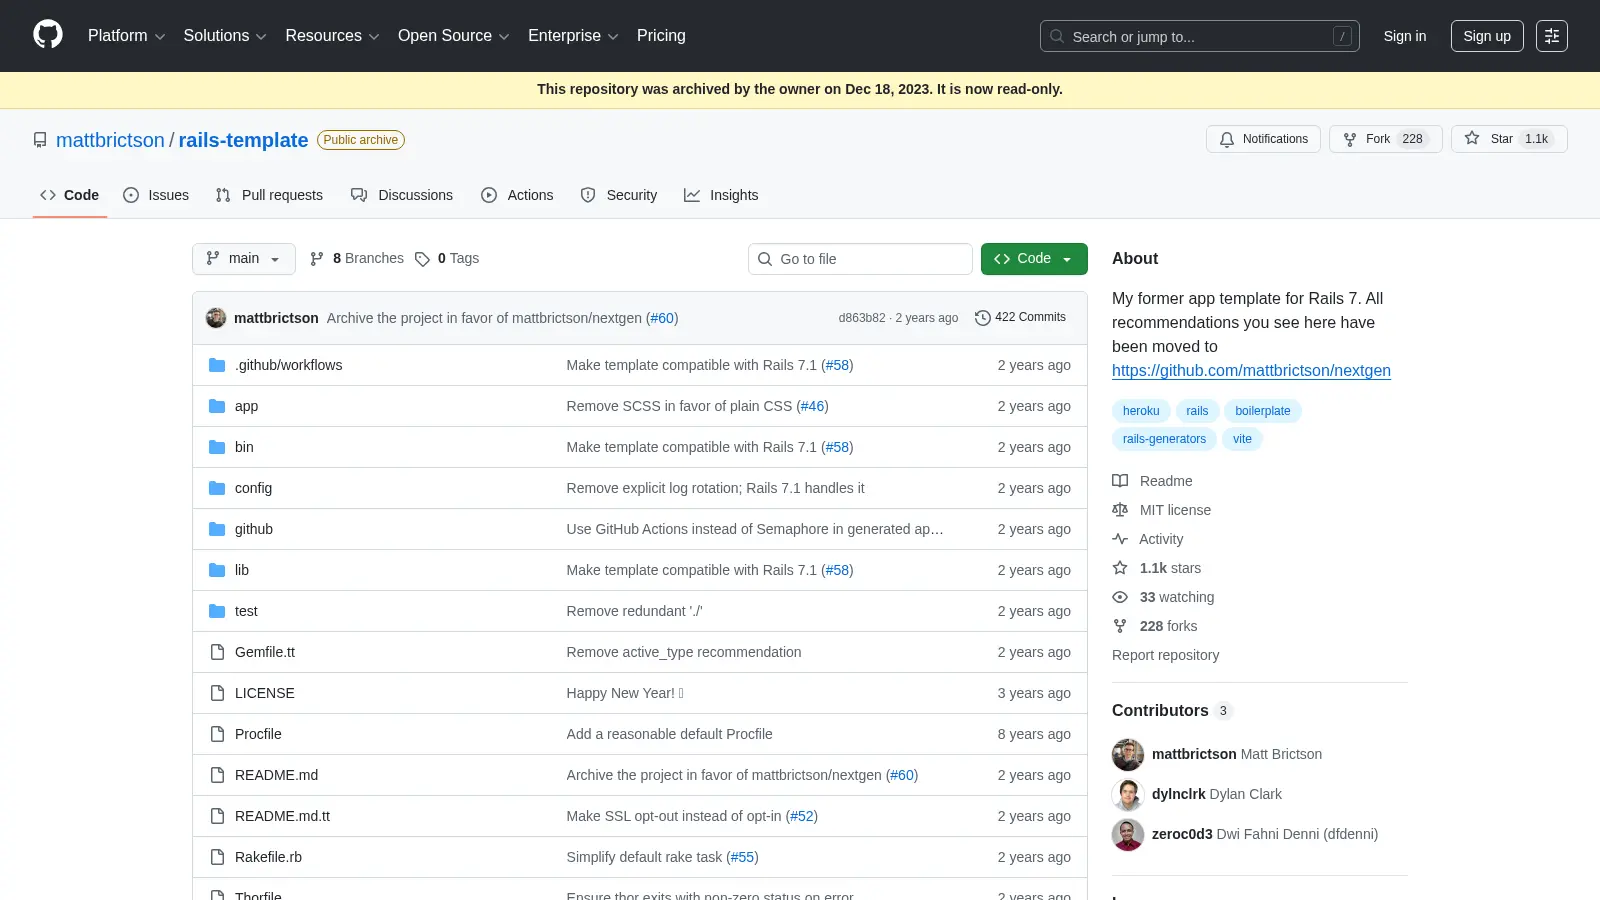This screenshot has height=900, width=1600.
Task: Click the bin folder icon
Action: tap(217, 447)
